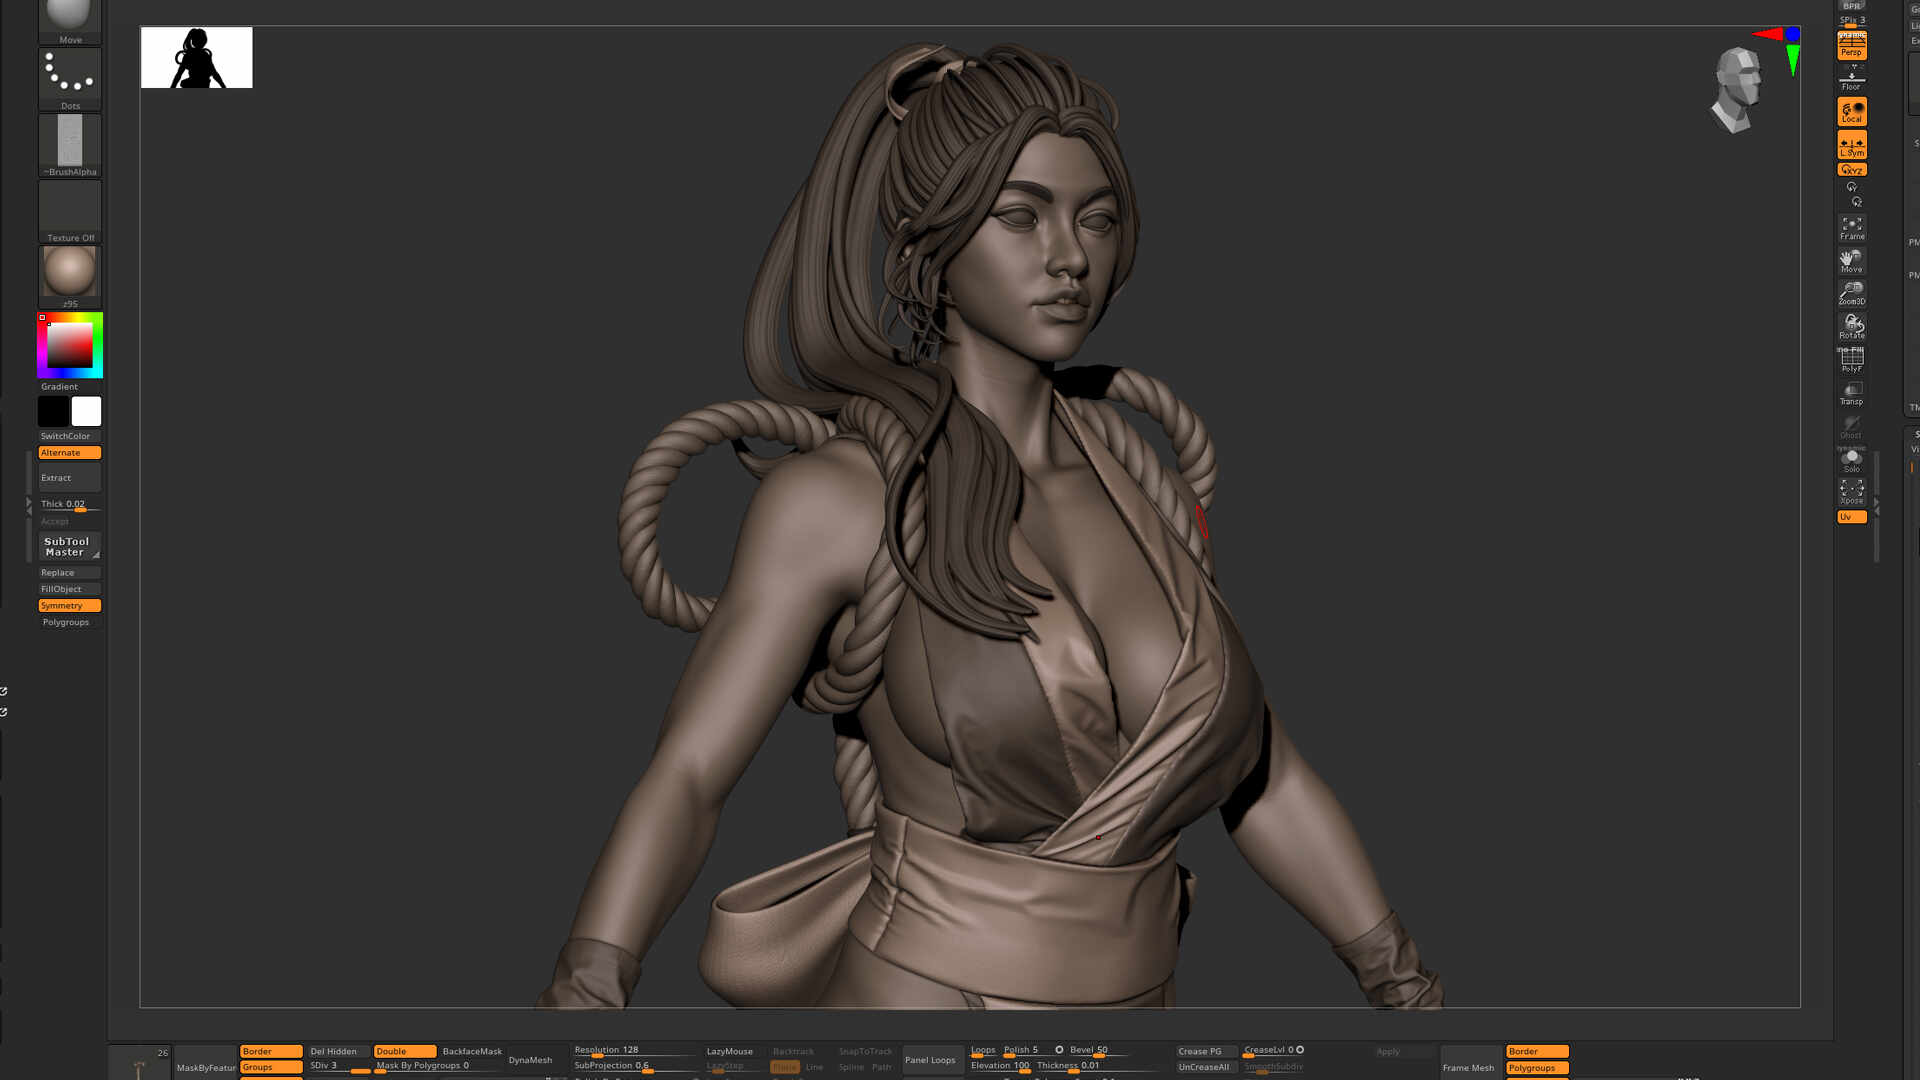Toggle the Alternate color button
Viewport: 1920px width, 1080px height.
pos(70,453)
